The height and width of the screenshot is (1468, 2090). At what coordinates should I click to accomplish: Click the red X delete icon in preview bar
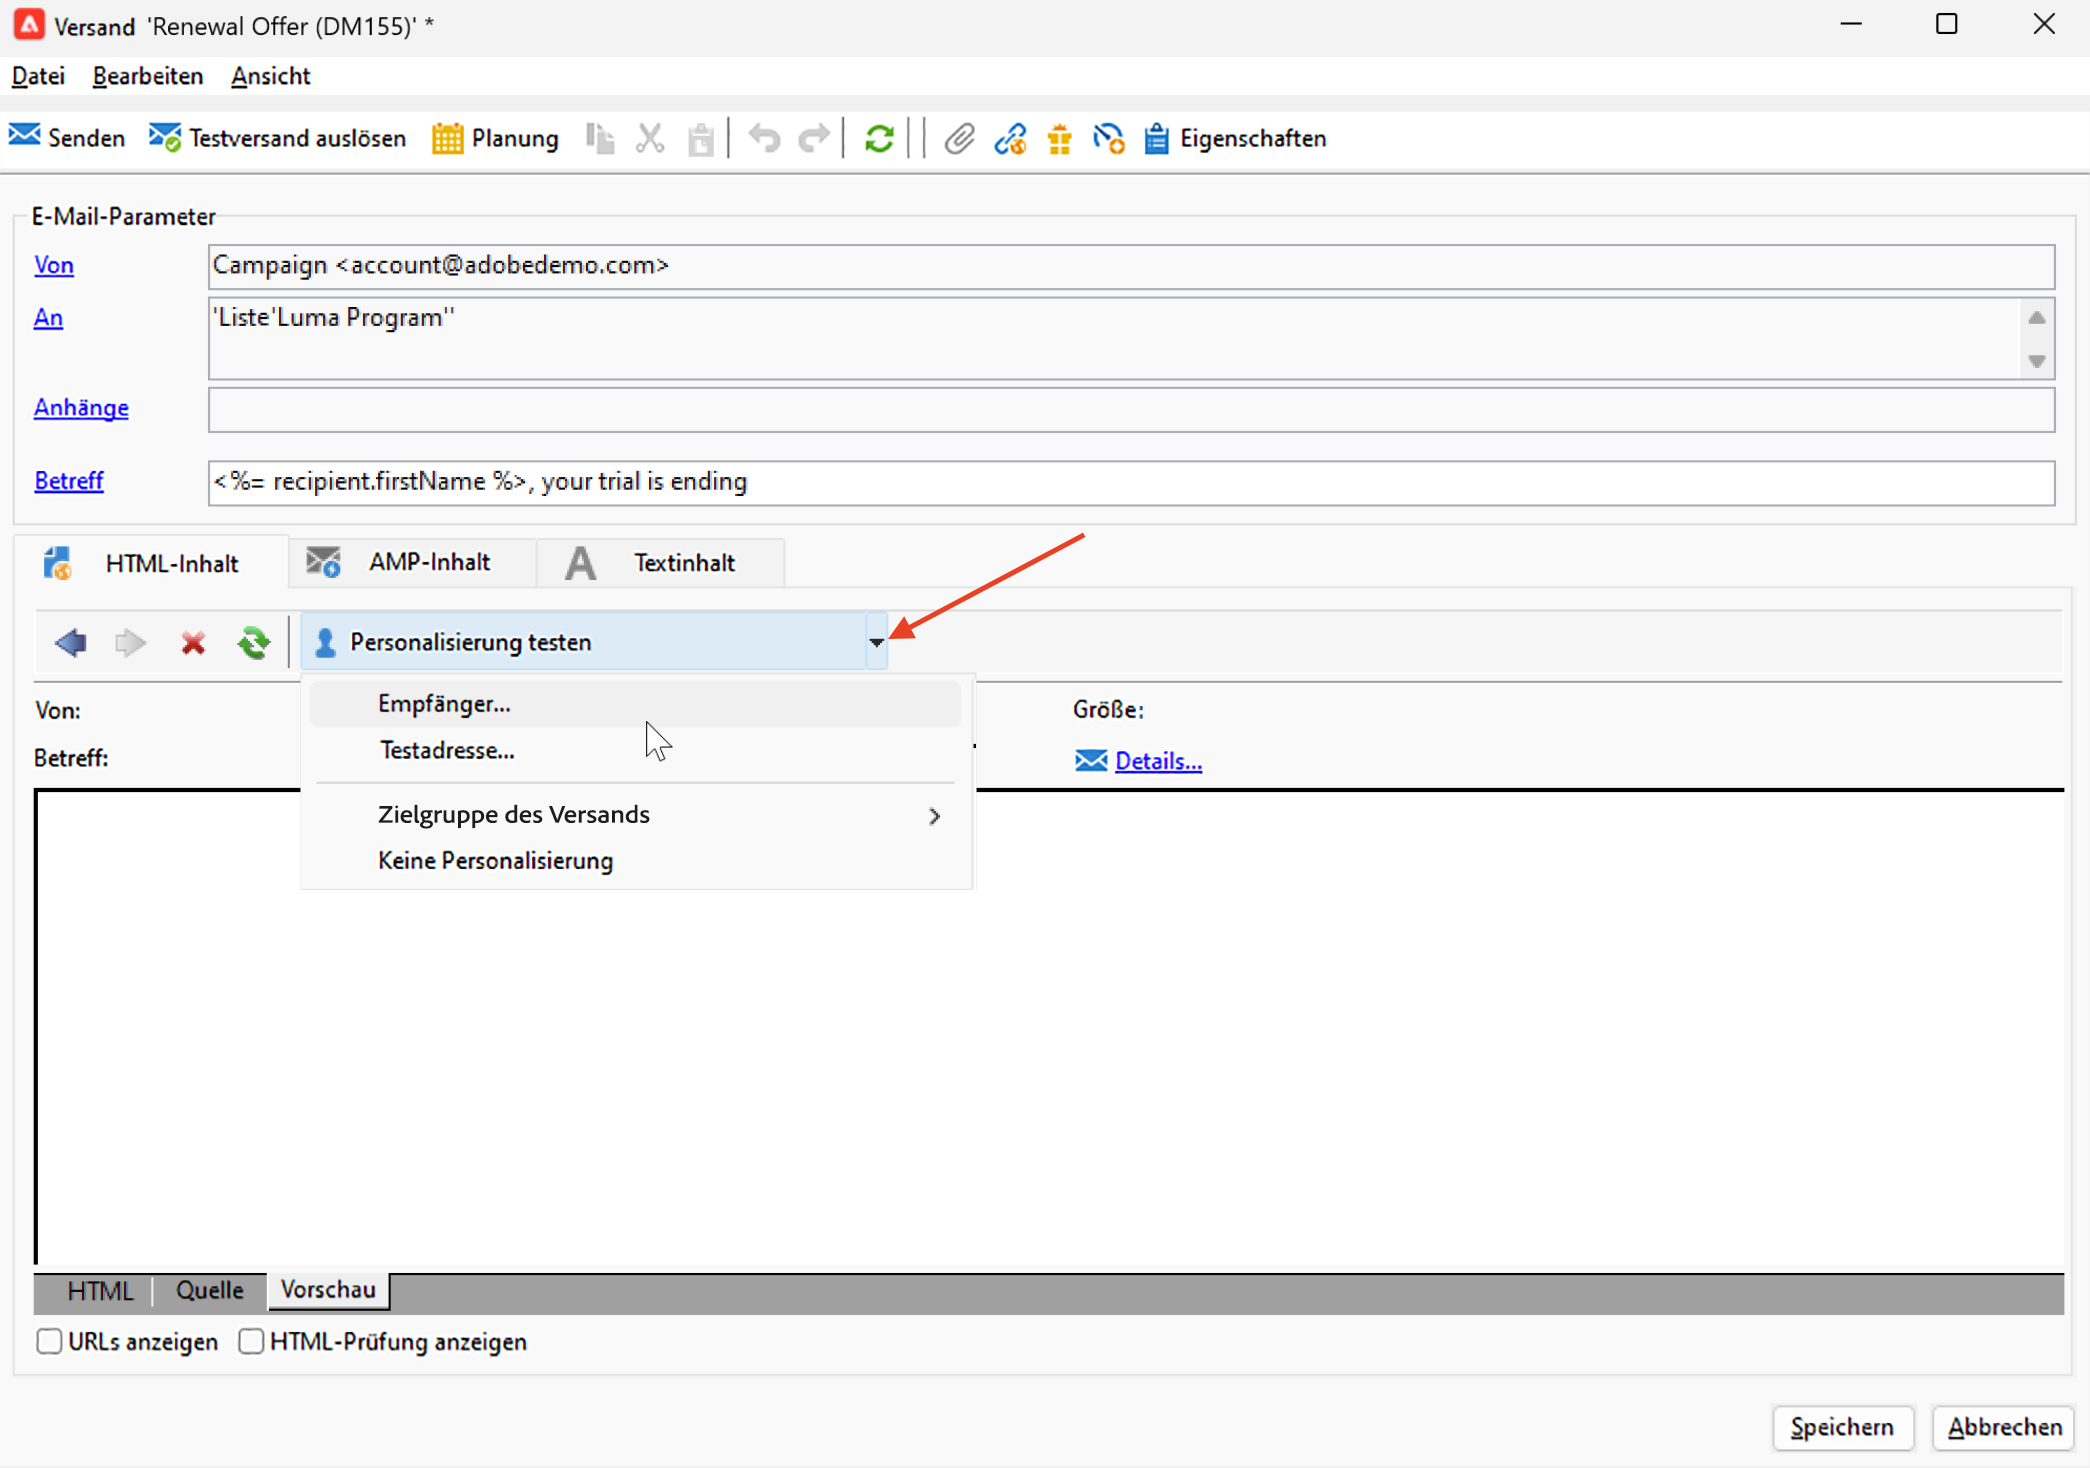coord(193,642)
